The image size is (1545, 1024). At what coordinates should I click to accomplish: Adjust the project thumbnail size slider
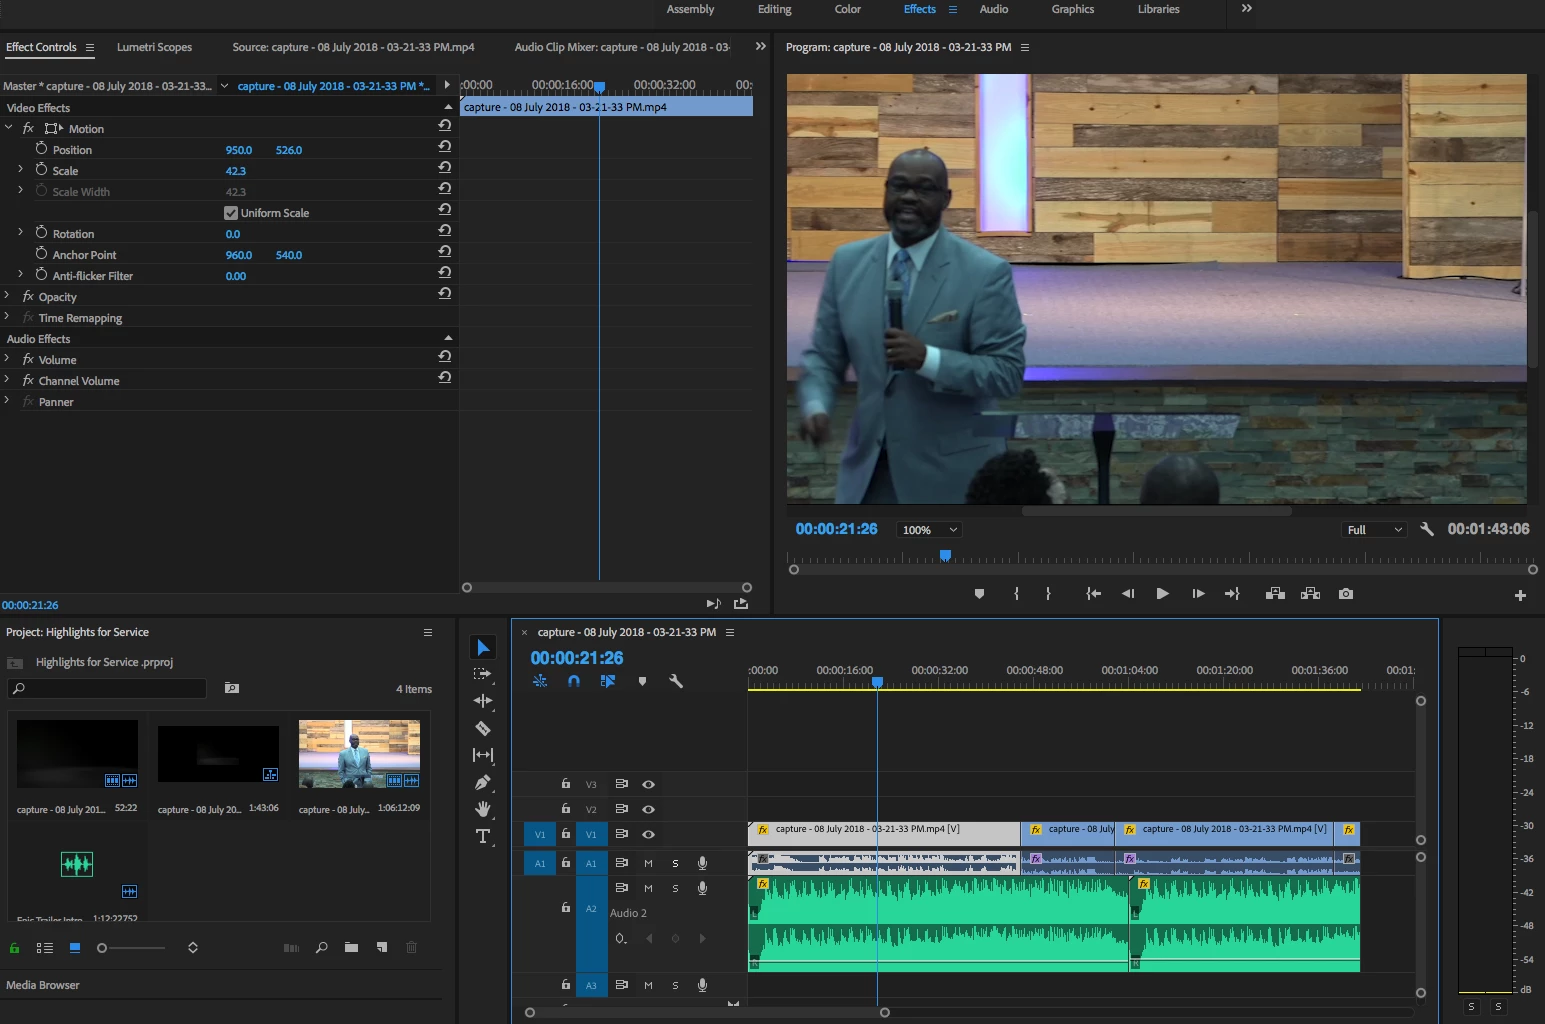pyautogui.click(x=102, y=948)
